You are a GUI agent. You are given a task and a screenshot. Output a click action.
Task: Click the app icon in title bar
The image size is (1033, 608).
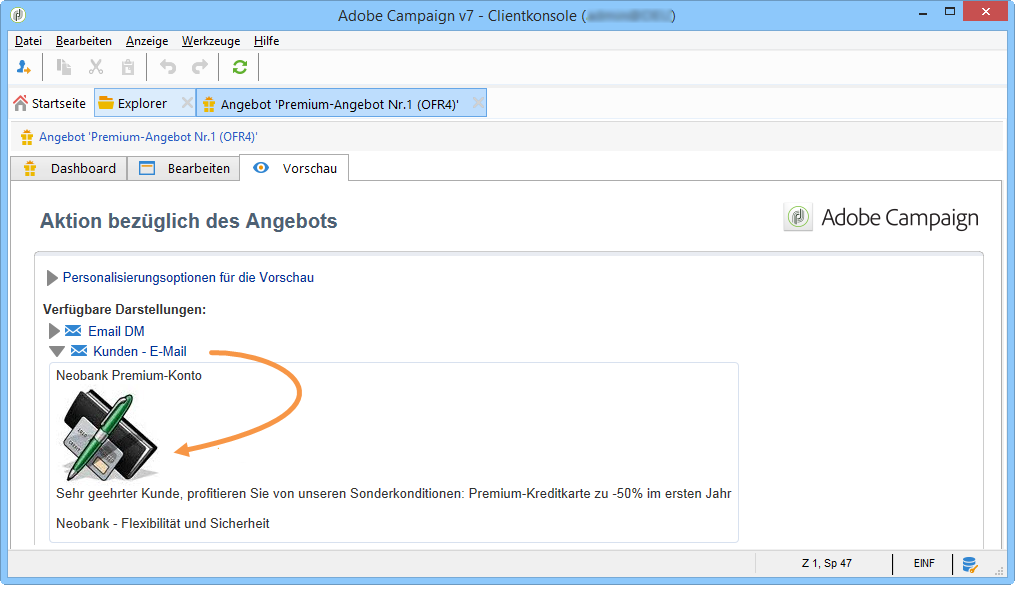(18, 14)
